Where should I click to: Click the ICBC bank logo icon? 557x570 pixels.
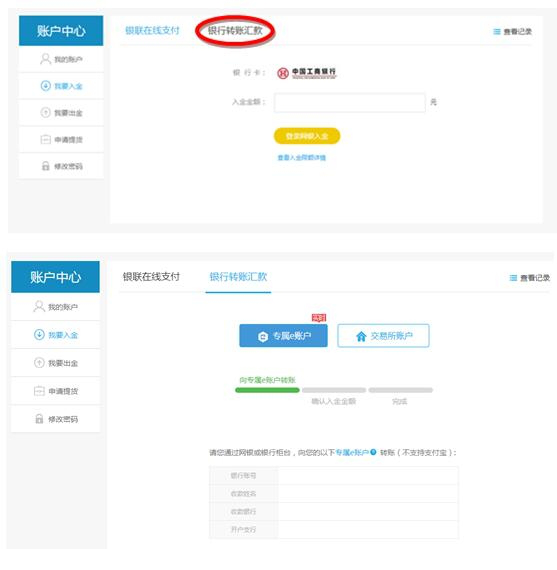(x=283, y=73)
